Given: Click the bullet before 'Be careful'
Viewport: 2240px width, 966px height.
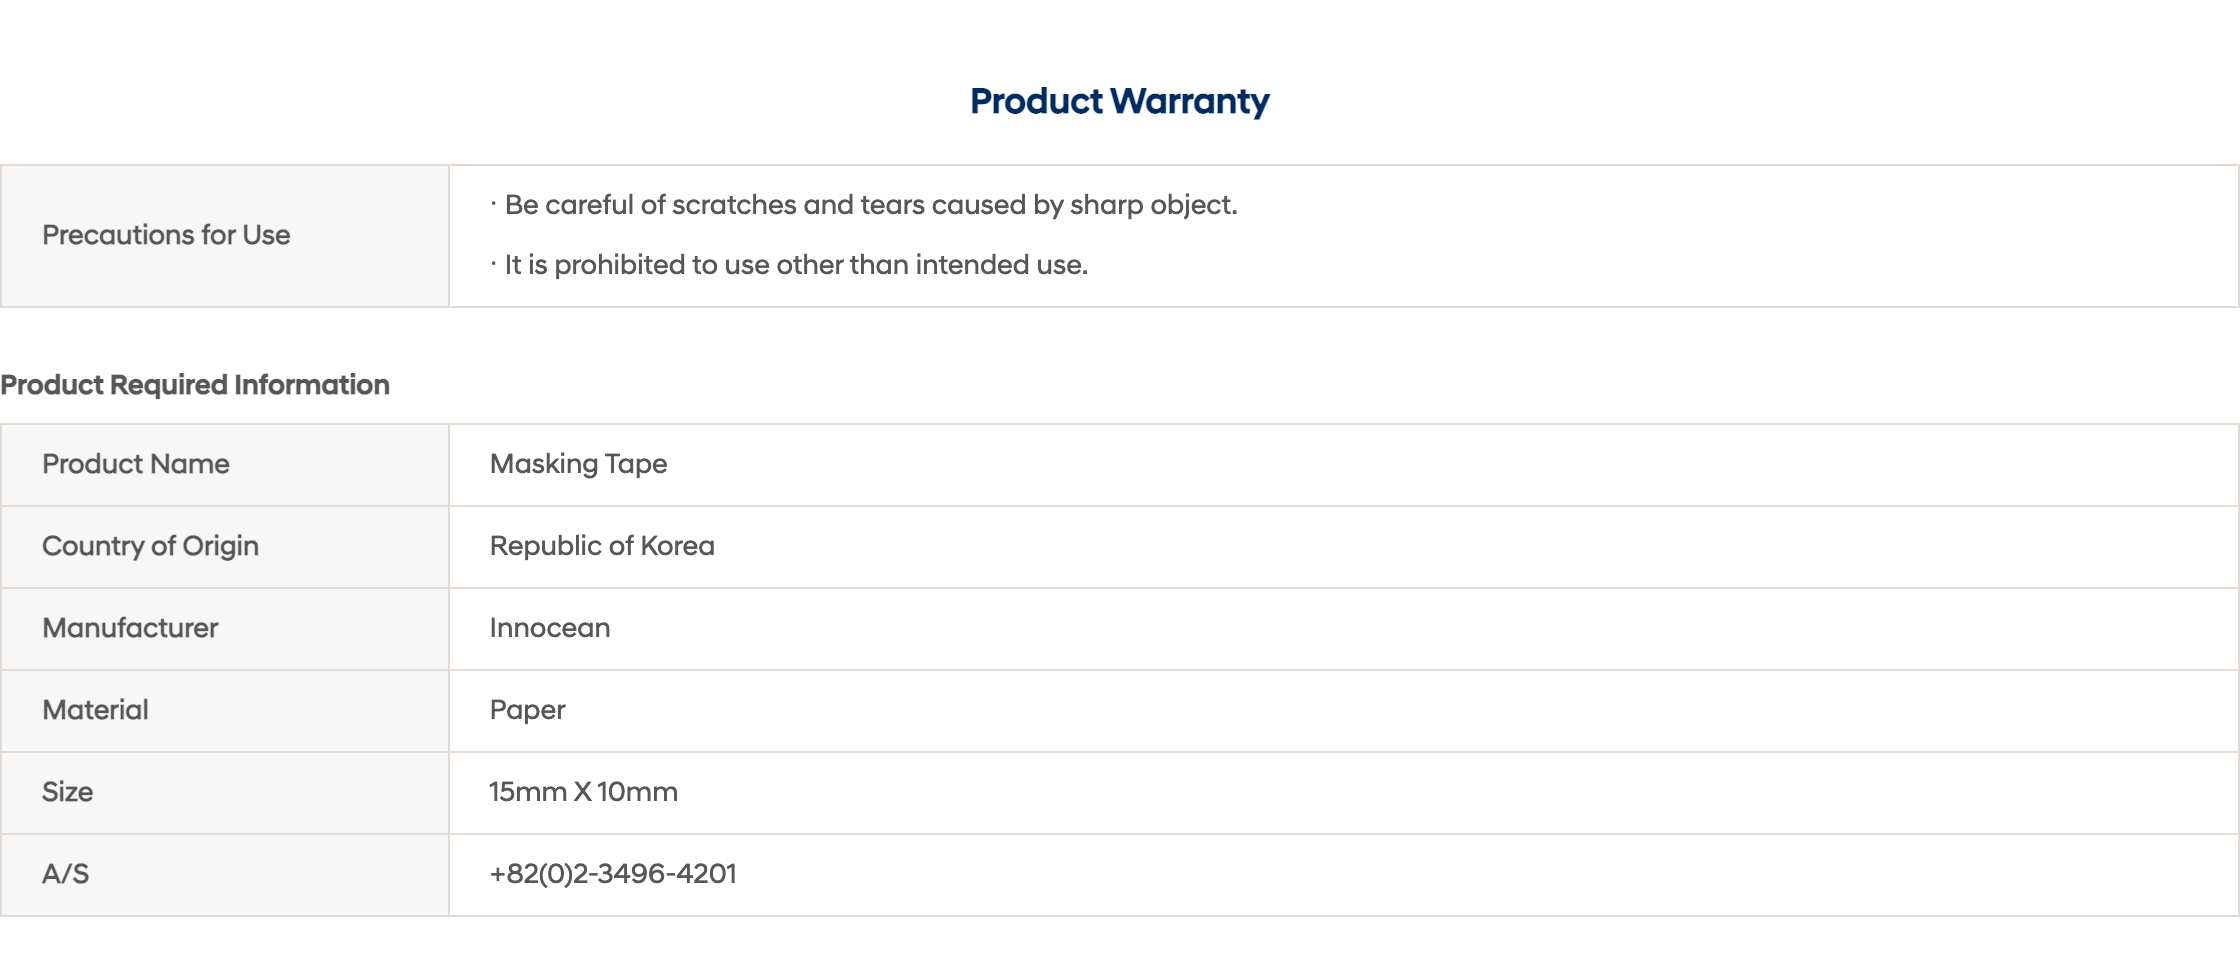Looking at the screenshot, I should click(493, 204).
